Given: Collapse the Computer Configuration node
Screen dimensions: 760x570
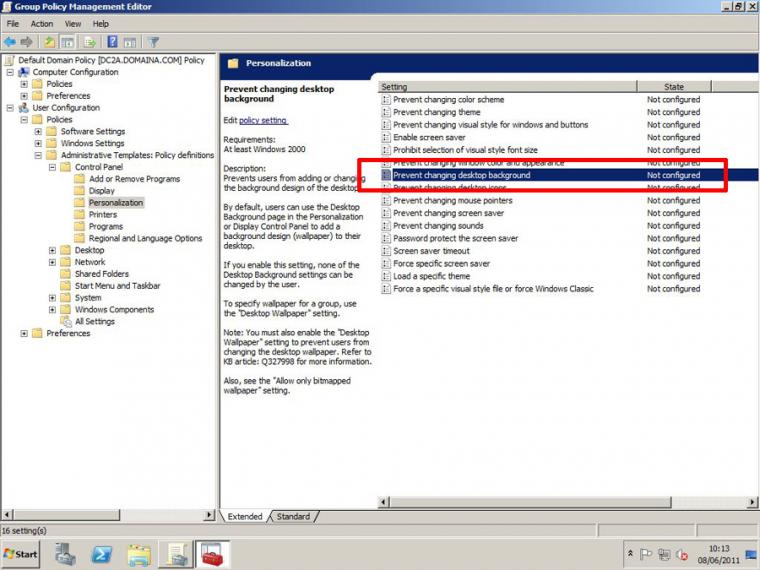Looking at the screenshot, I should (10, 72).
